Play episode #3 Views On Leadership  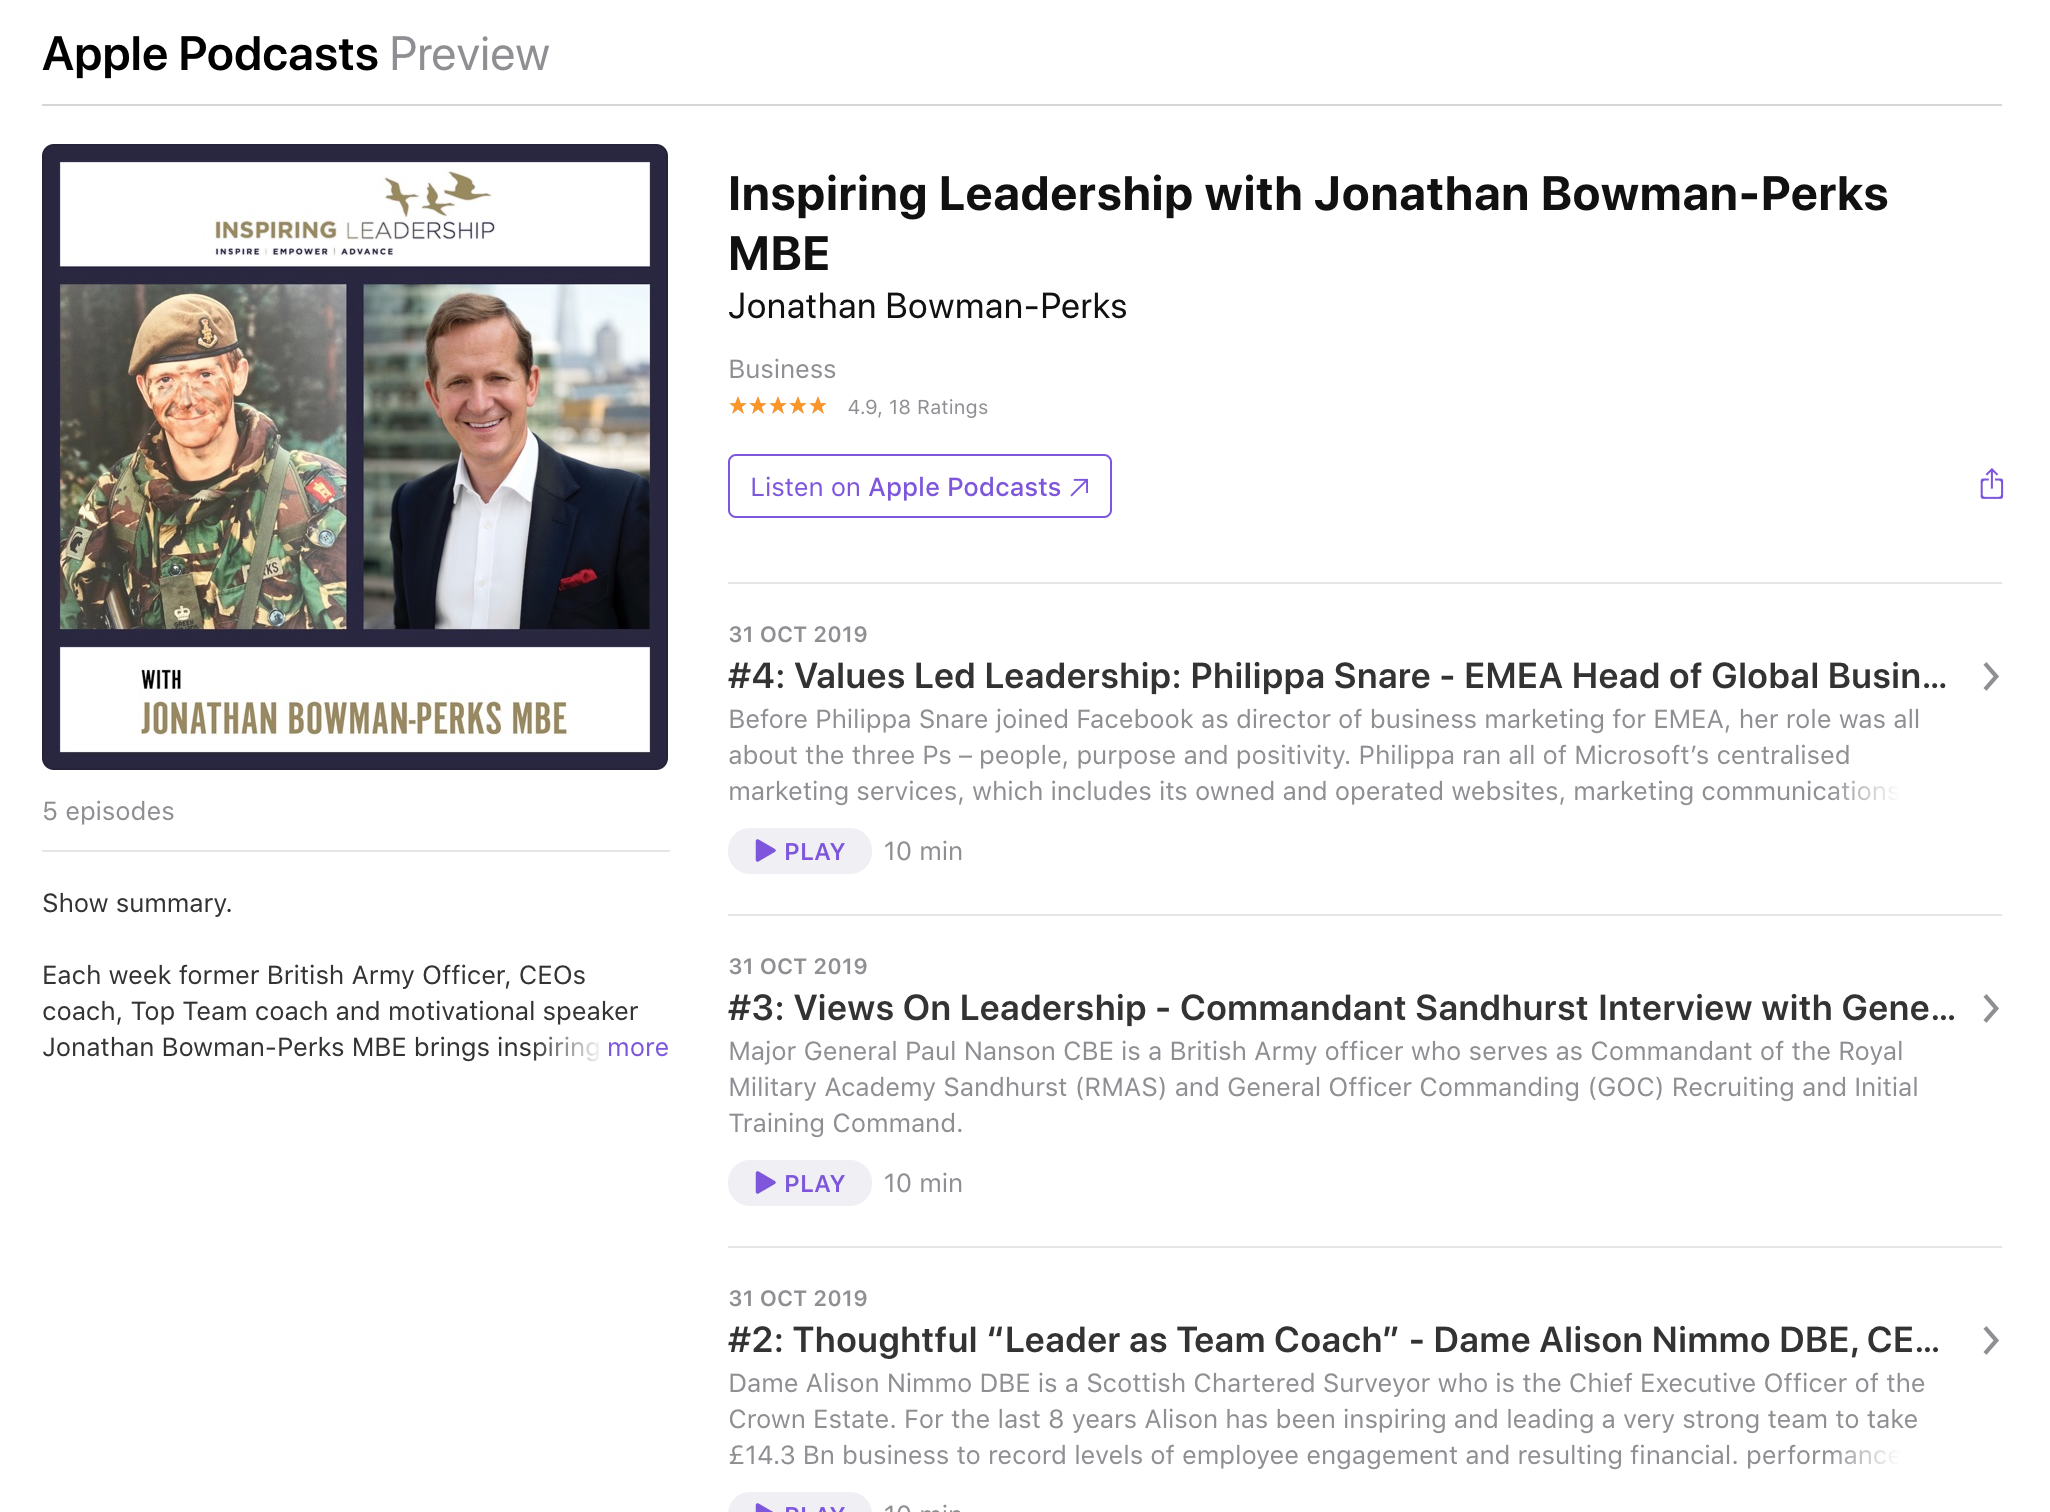pos(799,1183)
